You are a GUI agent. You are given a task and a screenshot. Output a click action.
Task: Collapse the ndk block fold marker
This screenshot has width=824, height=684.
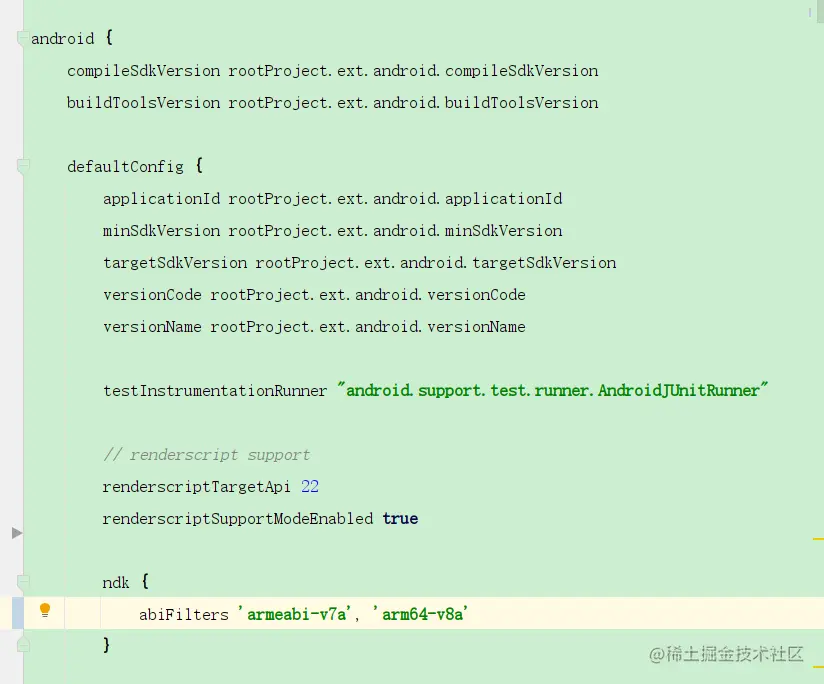[x=23, y=582]
